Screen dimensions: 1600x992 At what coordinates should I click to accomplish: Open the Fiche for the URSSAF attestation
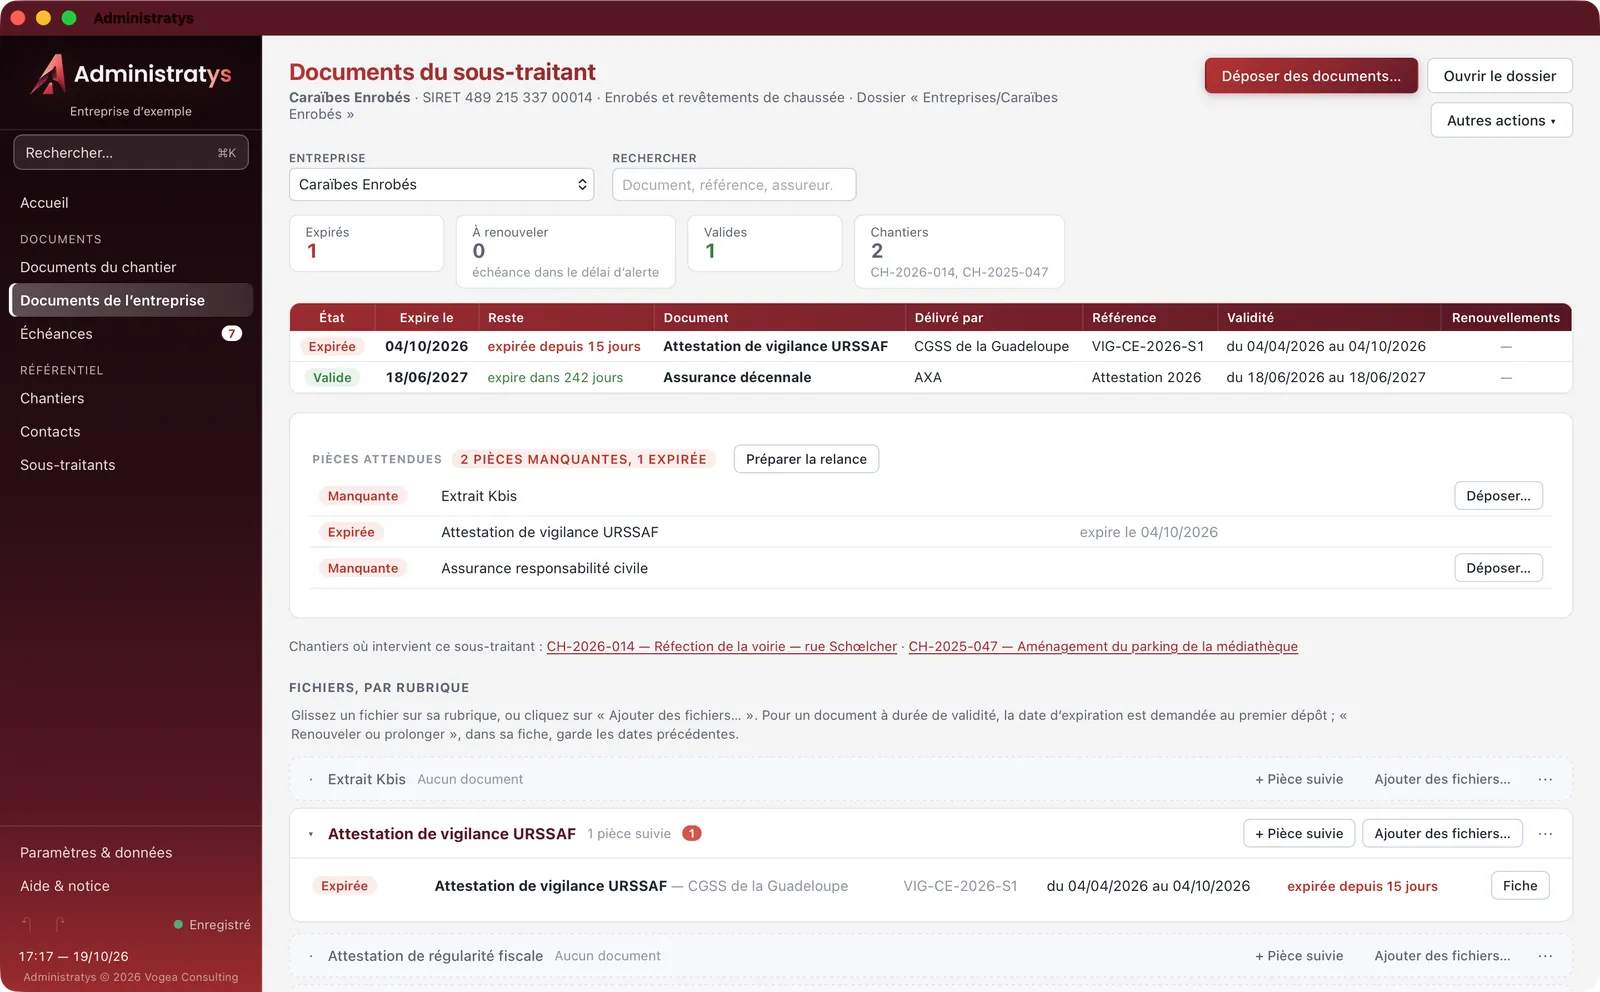tap(1520, 886)
